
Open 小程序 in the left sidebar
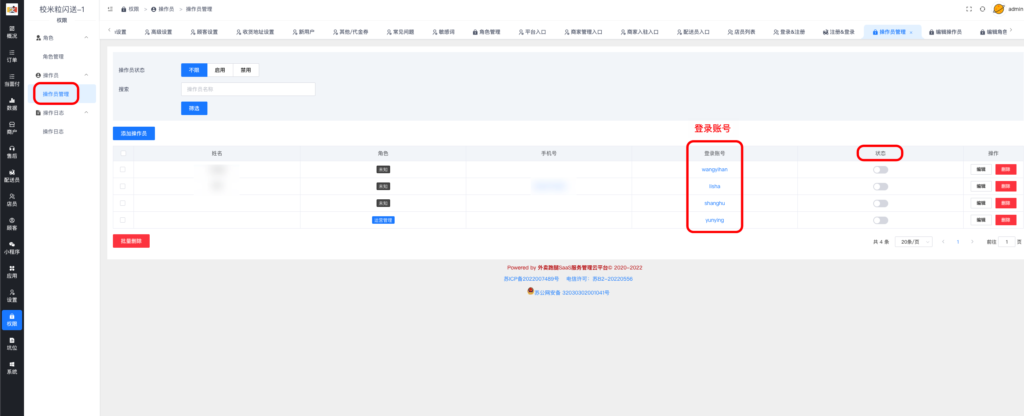(x=11, y=247)
